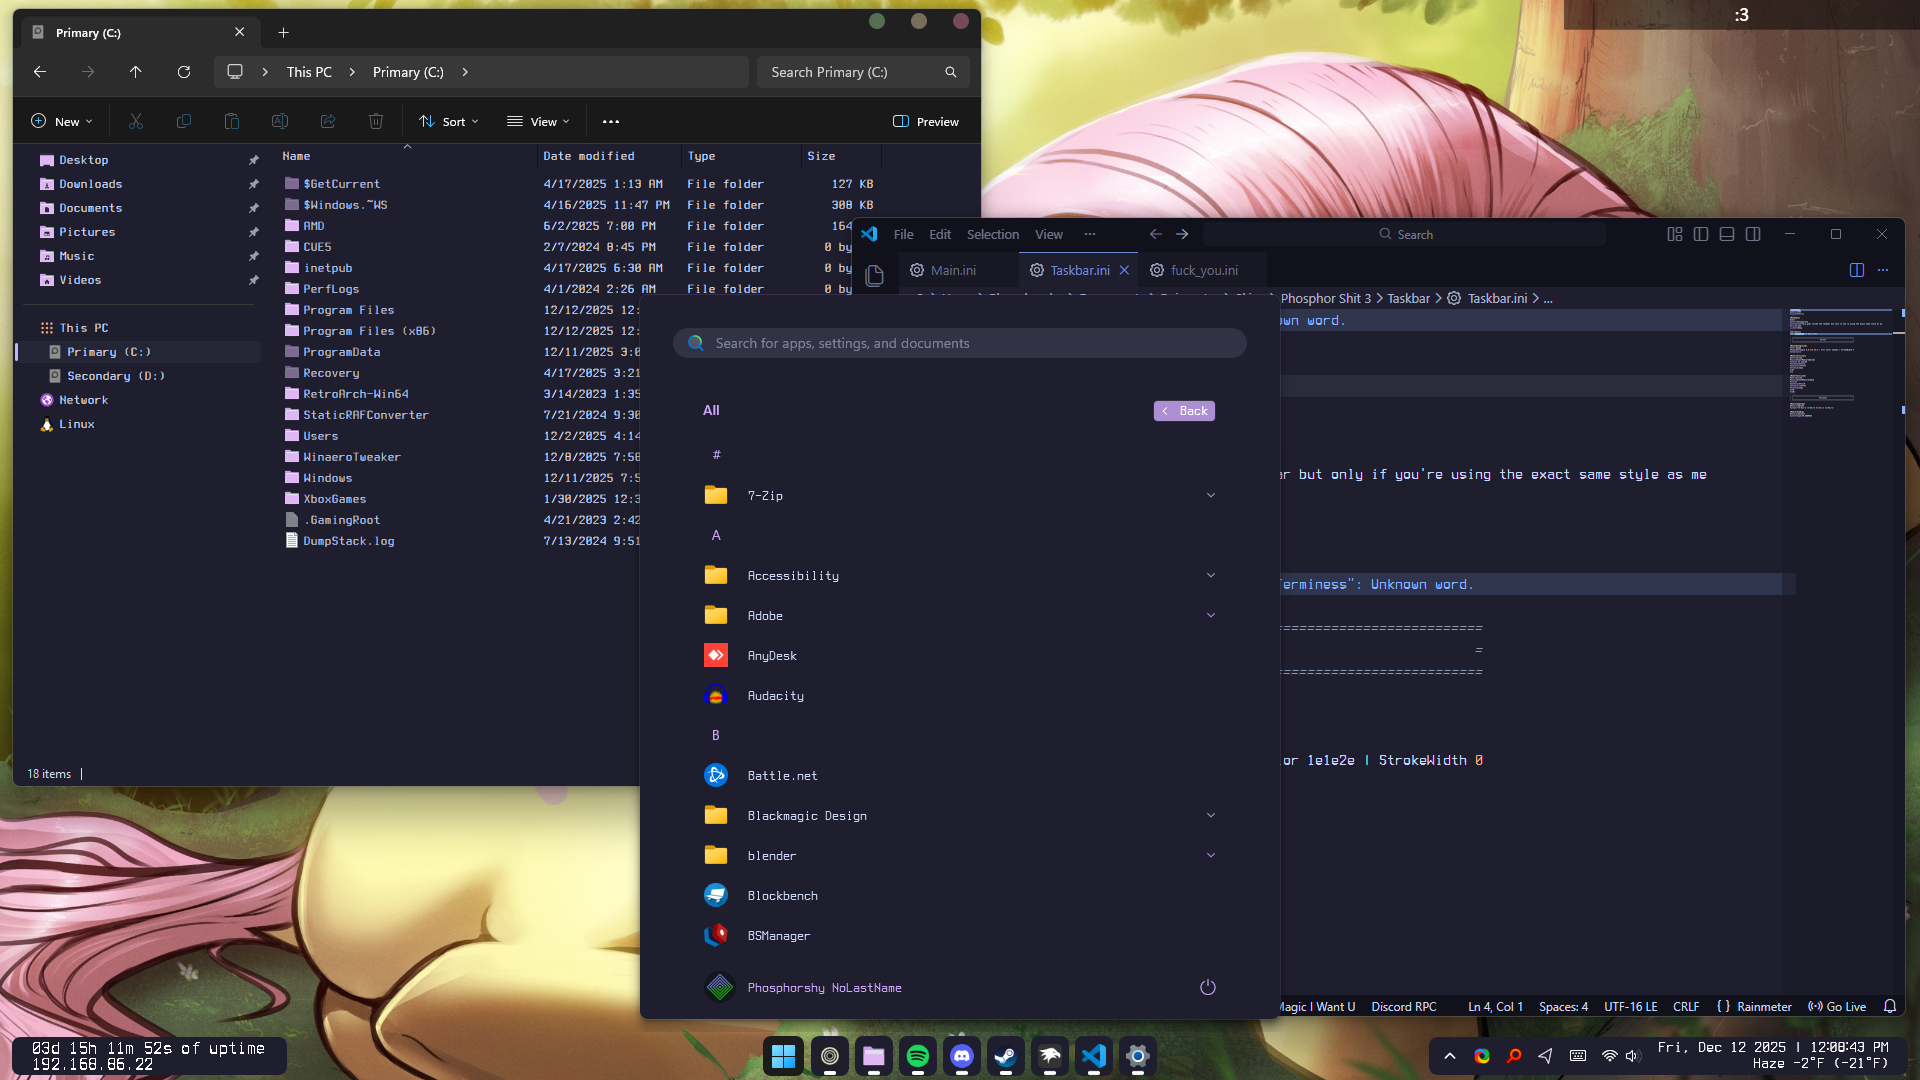This screenshot has width=1920, height=1080.
Task: Switch to the Main.ini editor tab
Action: [952, 270]
